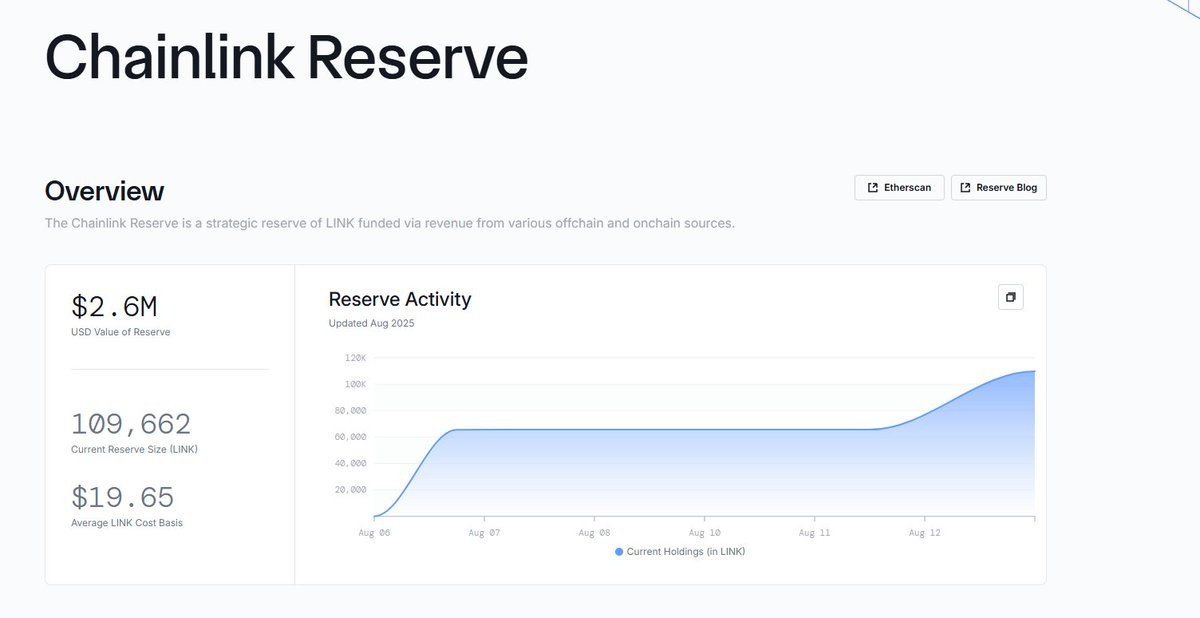
Task: Click the Aug 11 axis label
Action: click(813, 533)
